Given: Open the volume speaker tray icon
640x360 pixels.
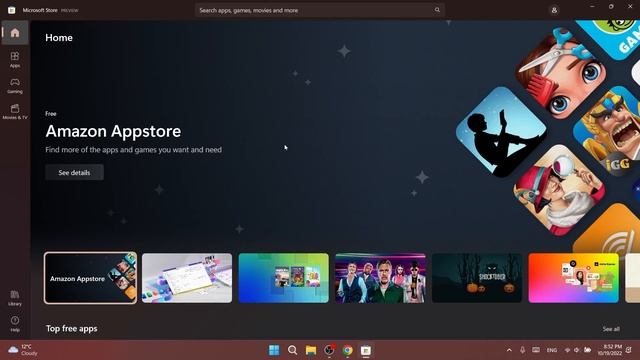Looking at the screenshot, I should pyautogui.click(x=577, y=350).
